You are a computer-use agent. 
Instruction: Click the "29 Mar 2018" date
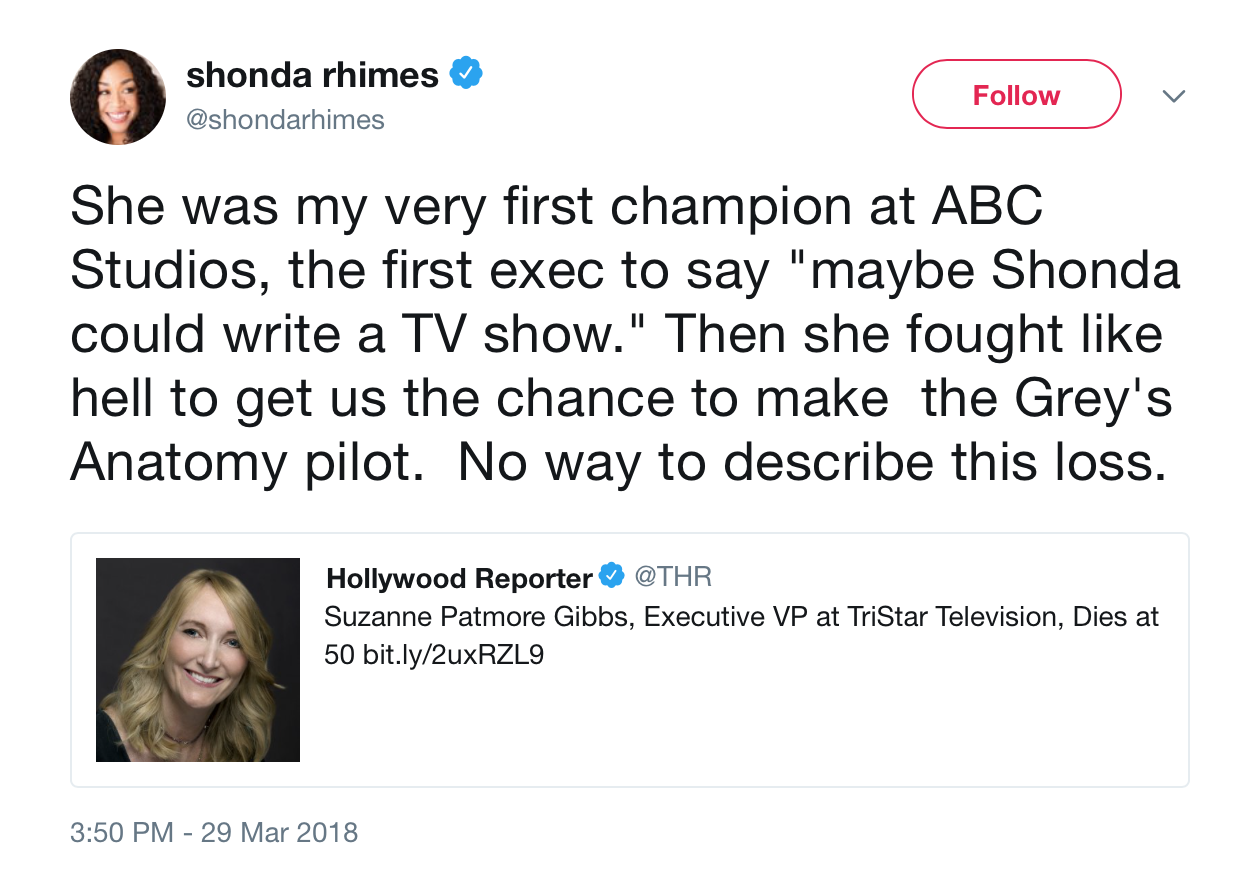point(279,832)
